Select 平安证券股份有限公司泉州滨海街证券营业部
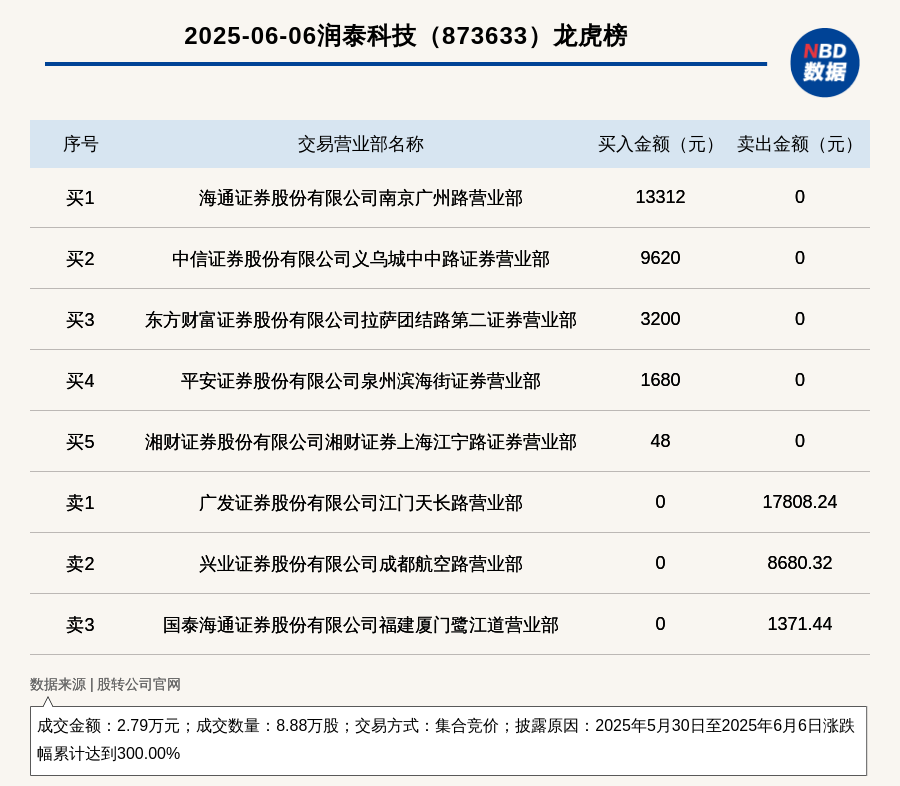Image resolution: width=900 pixels, height=786 pixels. pos(360,381)
